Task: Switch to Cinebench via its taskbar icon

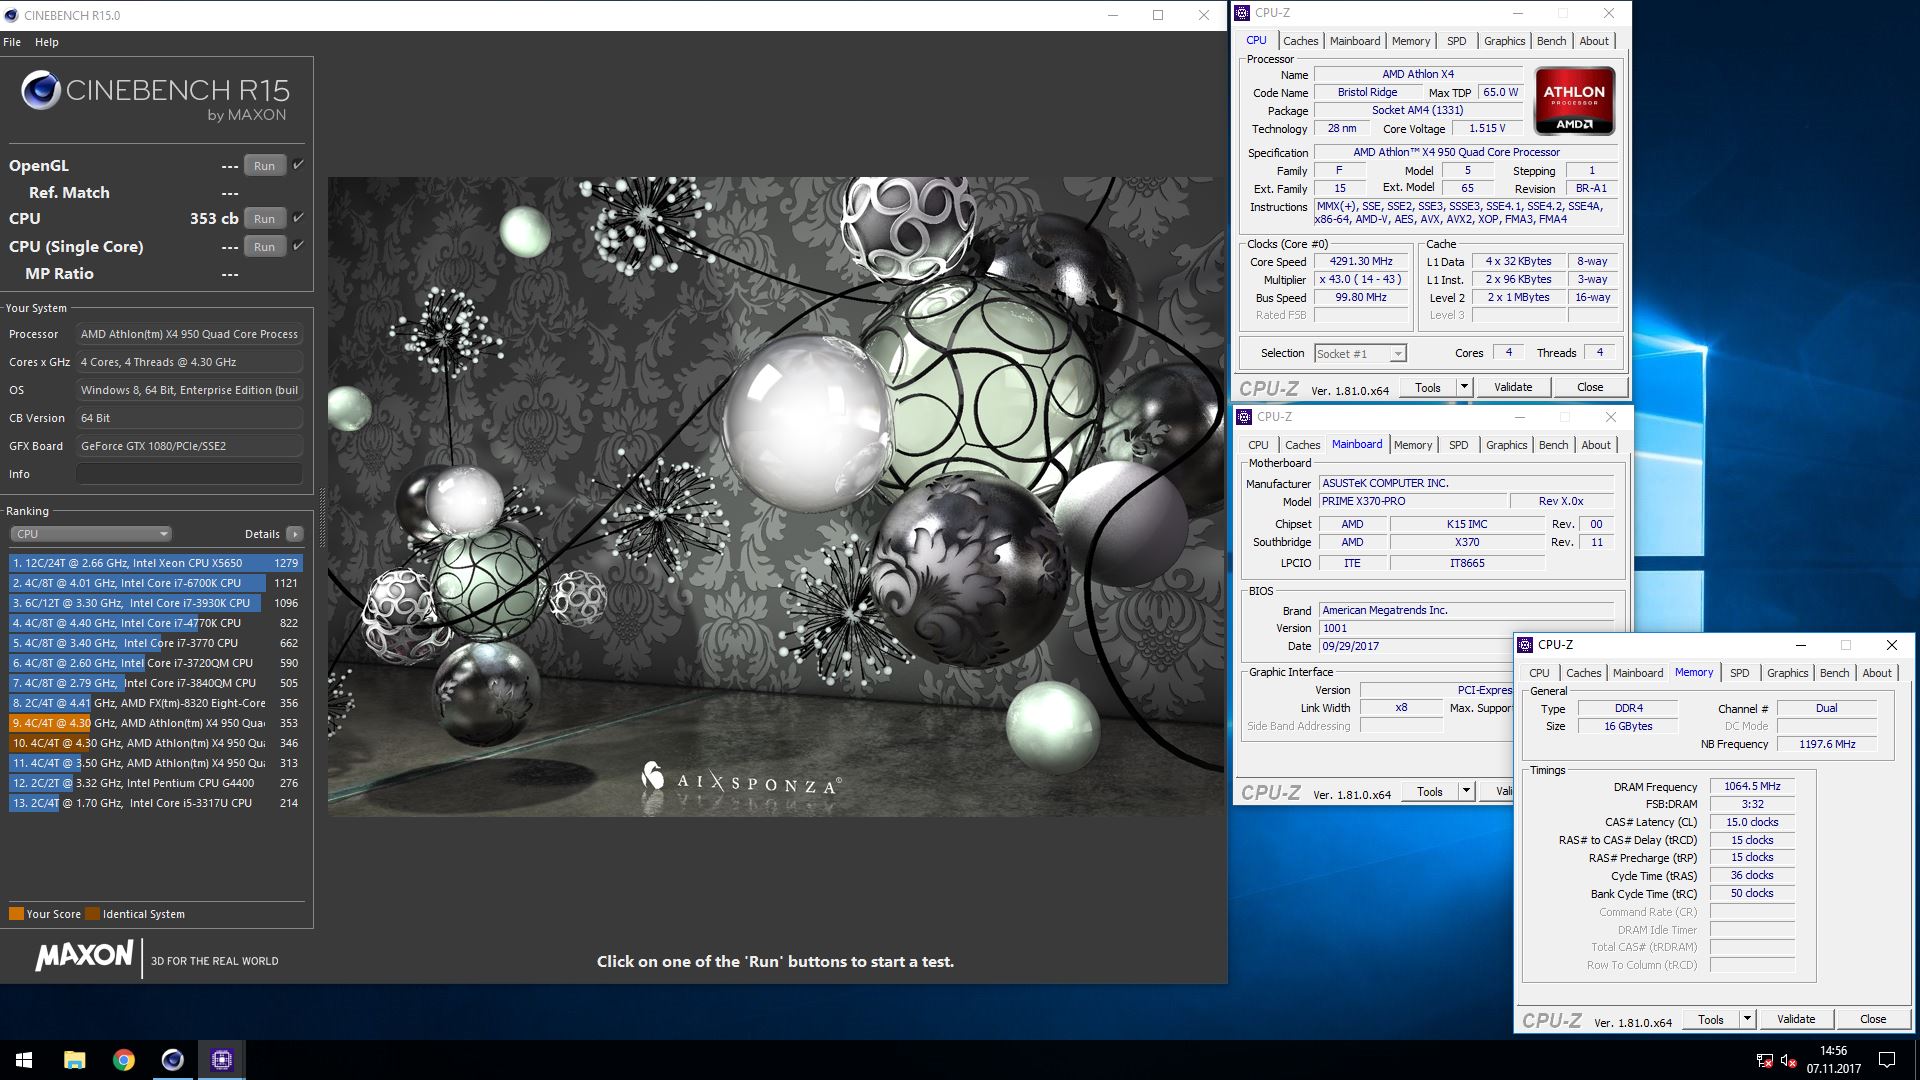Action: tap(172, 1060)
